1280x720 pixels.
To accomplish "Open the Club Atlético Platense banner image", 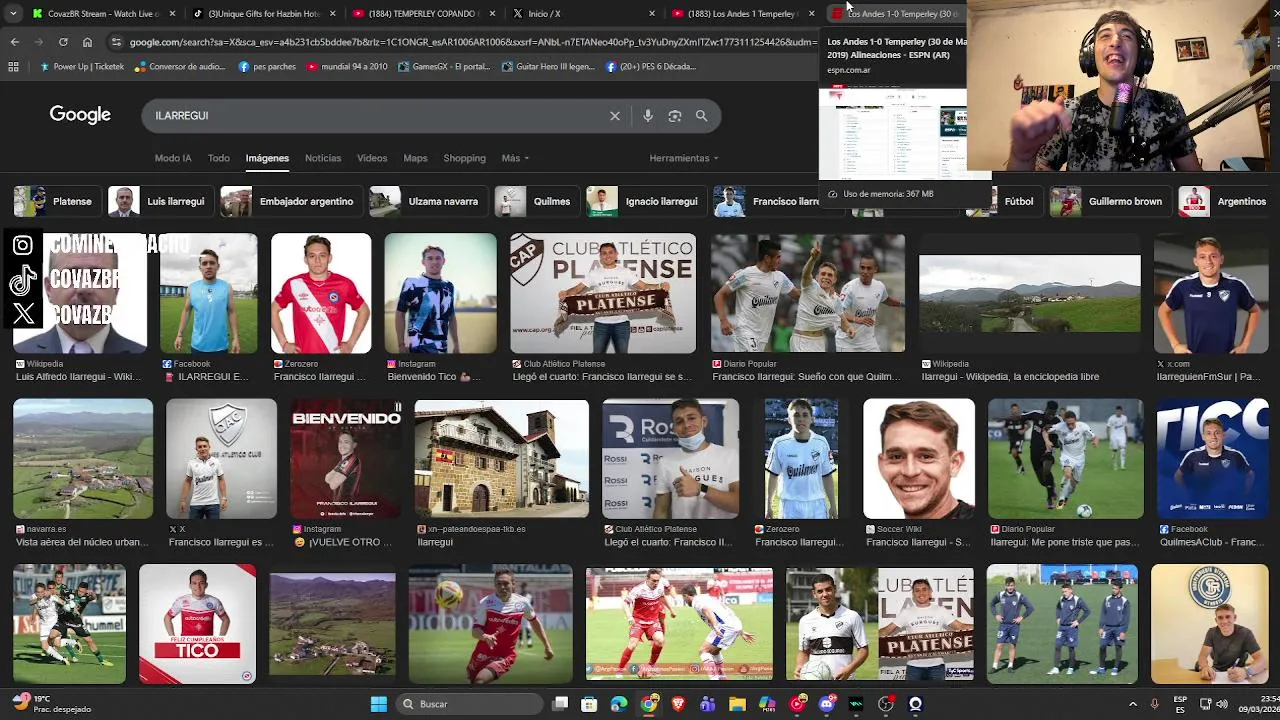I will pyautogui.click(x=603, y=294).
